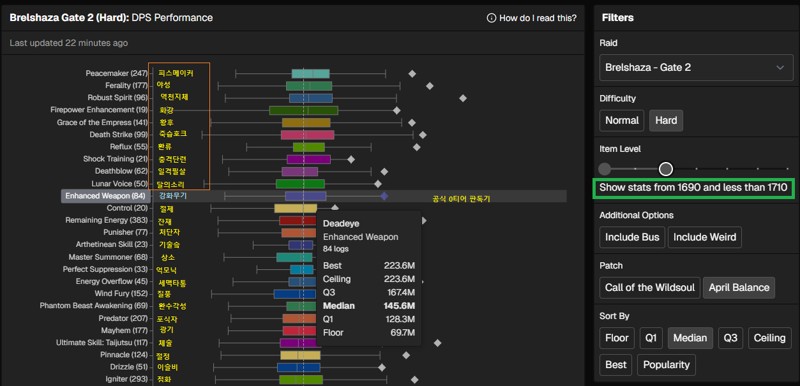The image size is (800, 386).
Task: Click the Grace of the Empress (141) label
Action: 103,122
